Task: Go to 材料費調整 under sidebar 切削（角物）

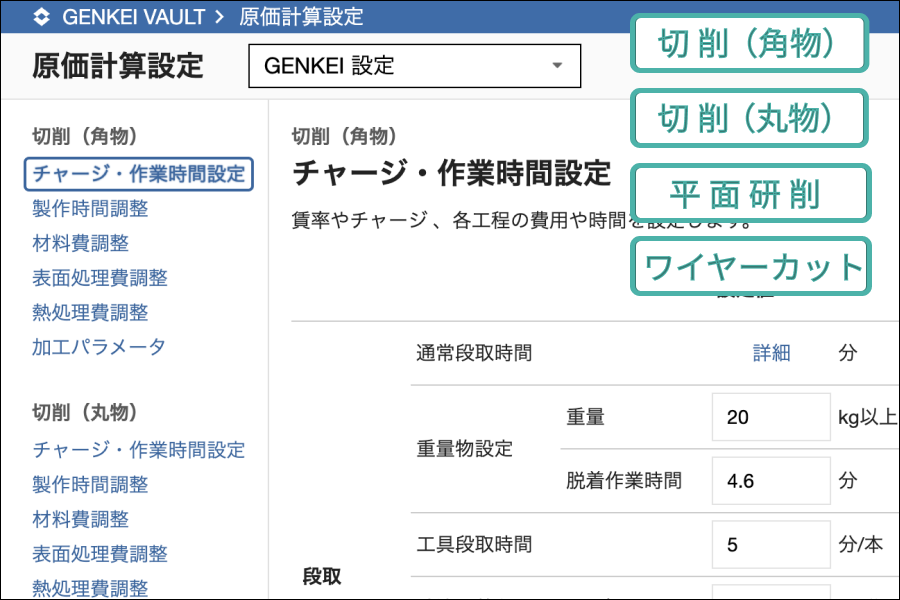Action: (80, 243)
